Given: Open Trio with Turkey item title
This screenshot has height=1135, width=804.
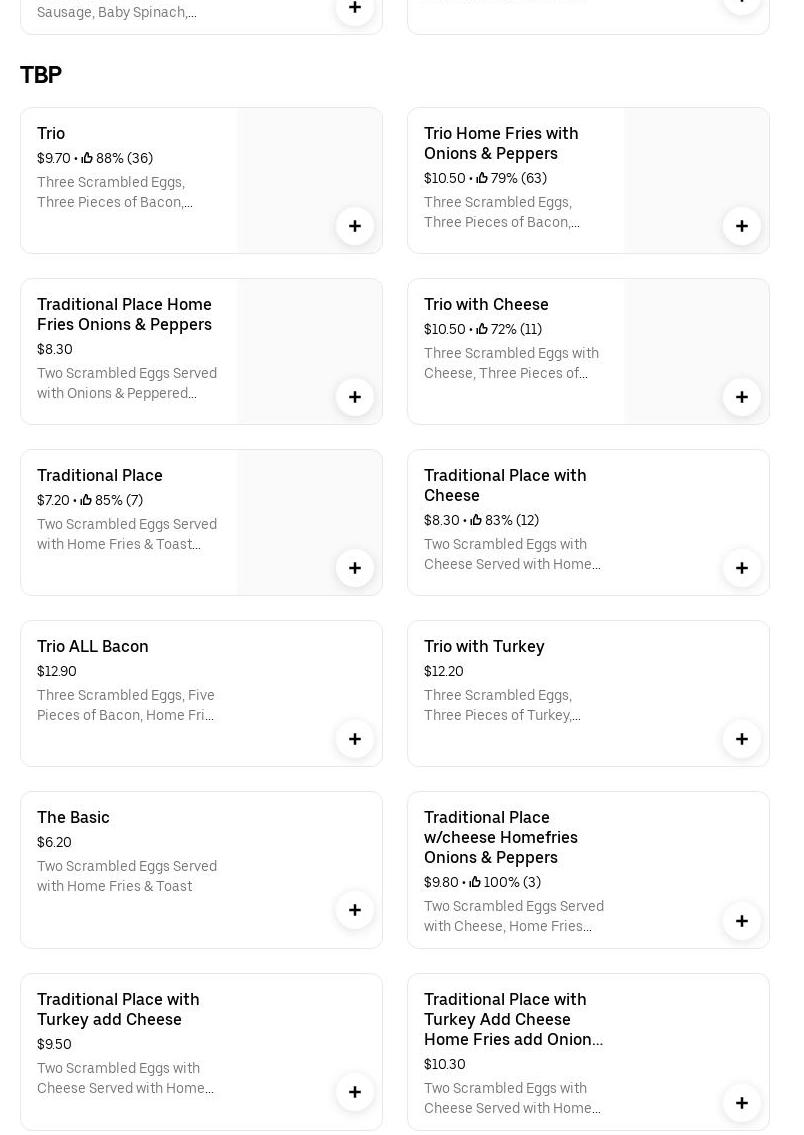Looking at the screenshot, I should coord(484,646).
